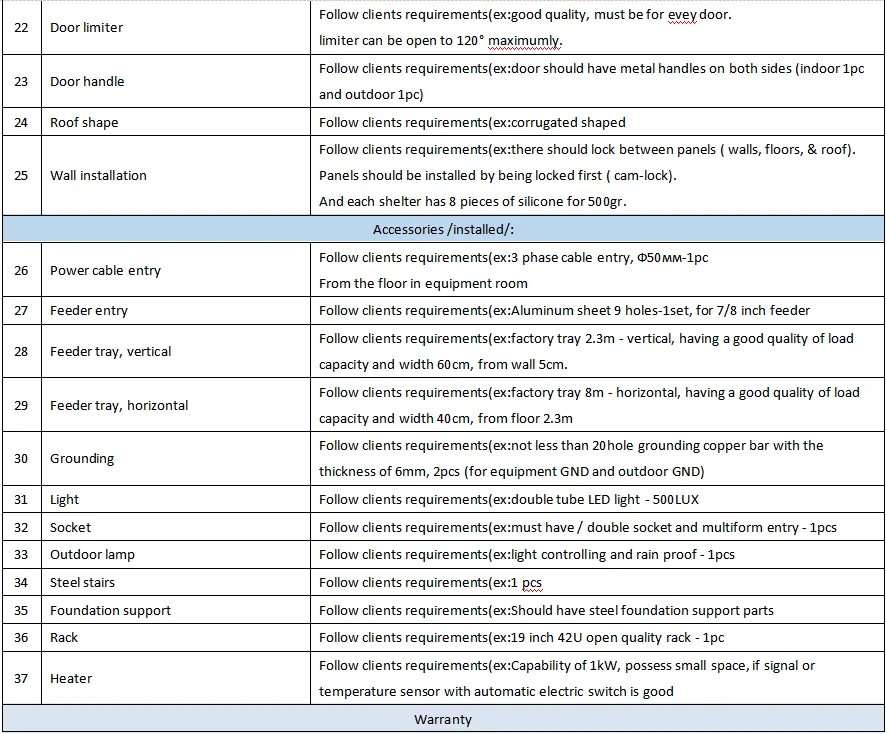
Task: Click the line 'And each shelter has 8 pieces of silicone'
Action: pyautogui.click(x=473, y=201)
